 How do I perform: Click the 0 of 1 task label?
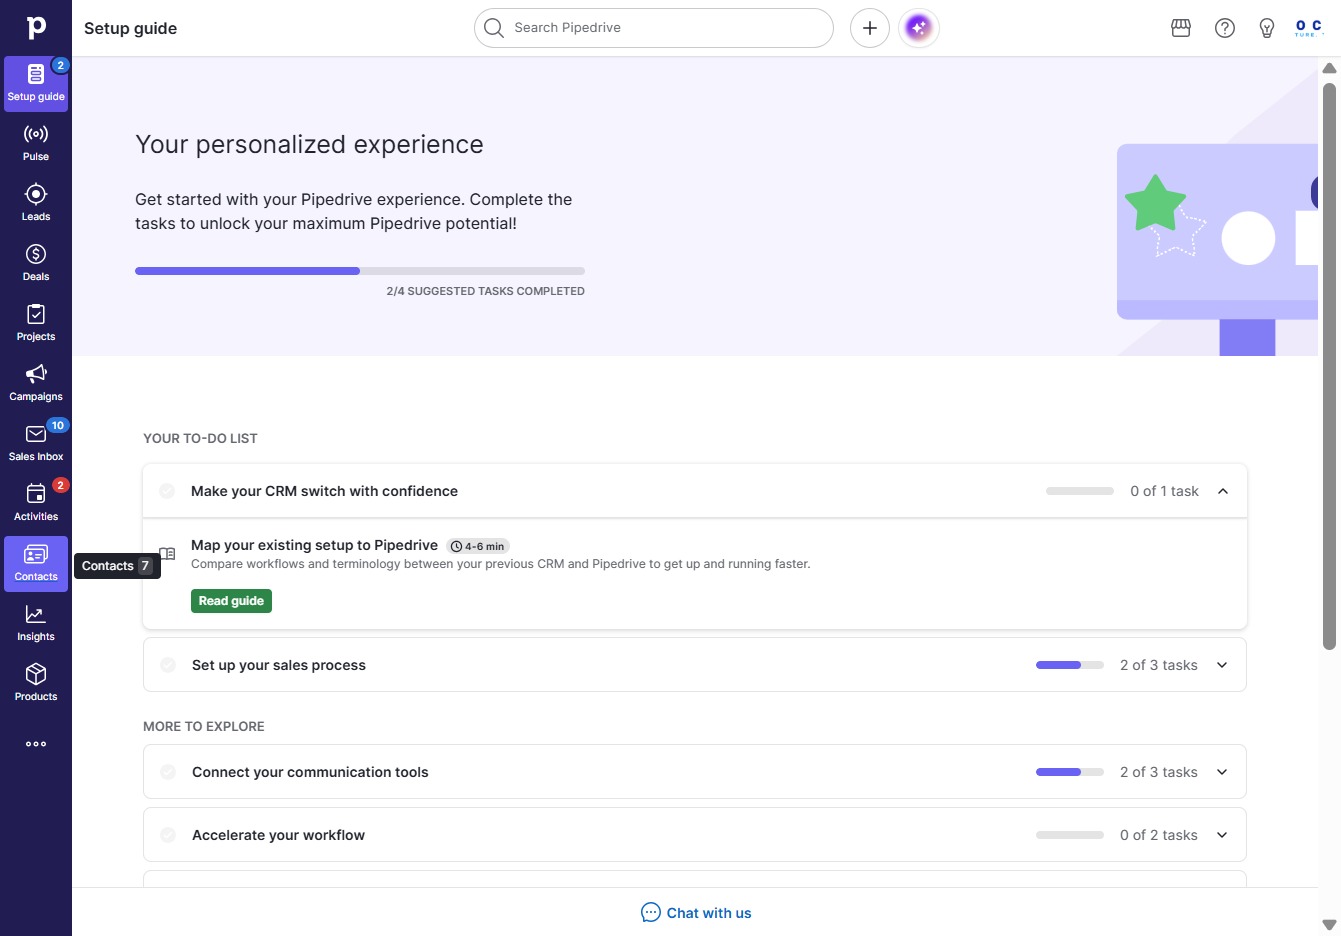[x=1164, y=491]
